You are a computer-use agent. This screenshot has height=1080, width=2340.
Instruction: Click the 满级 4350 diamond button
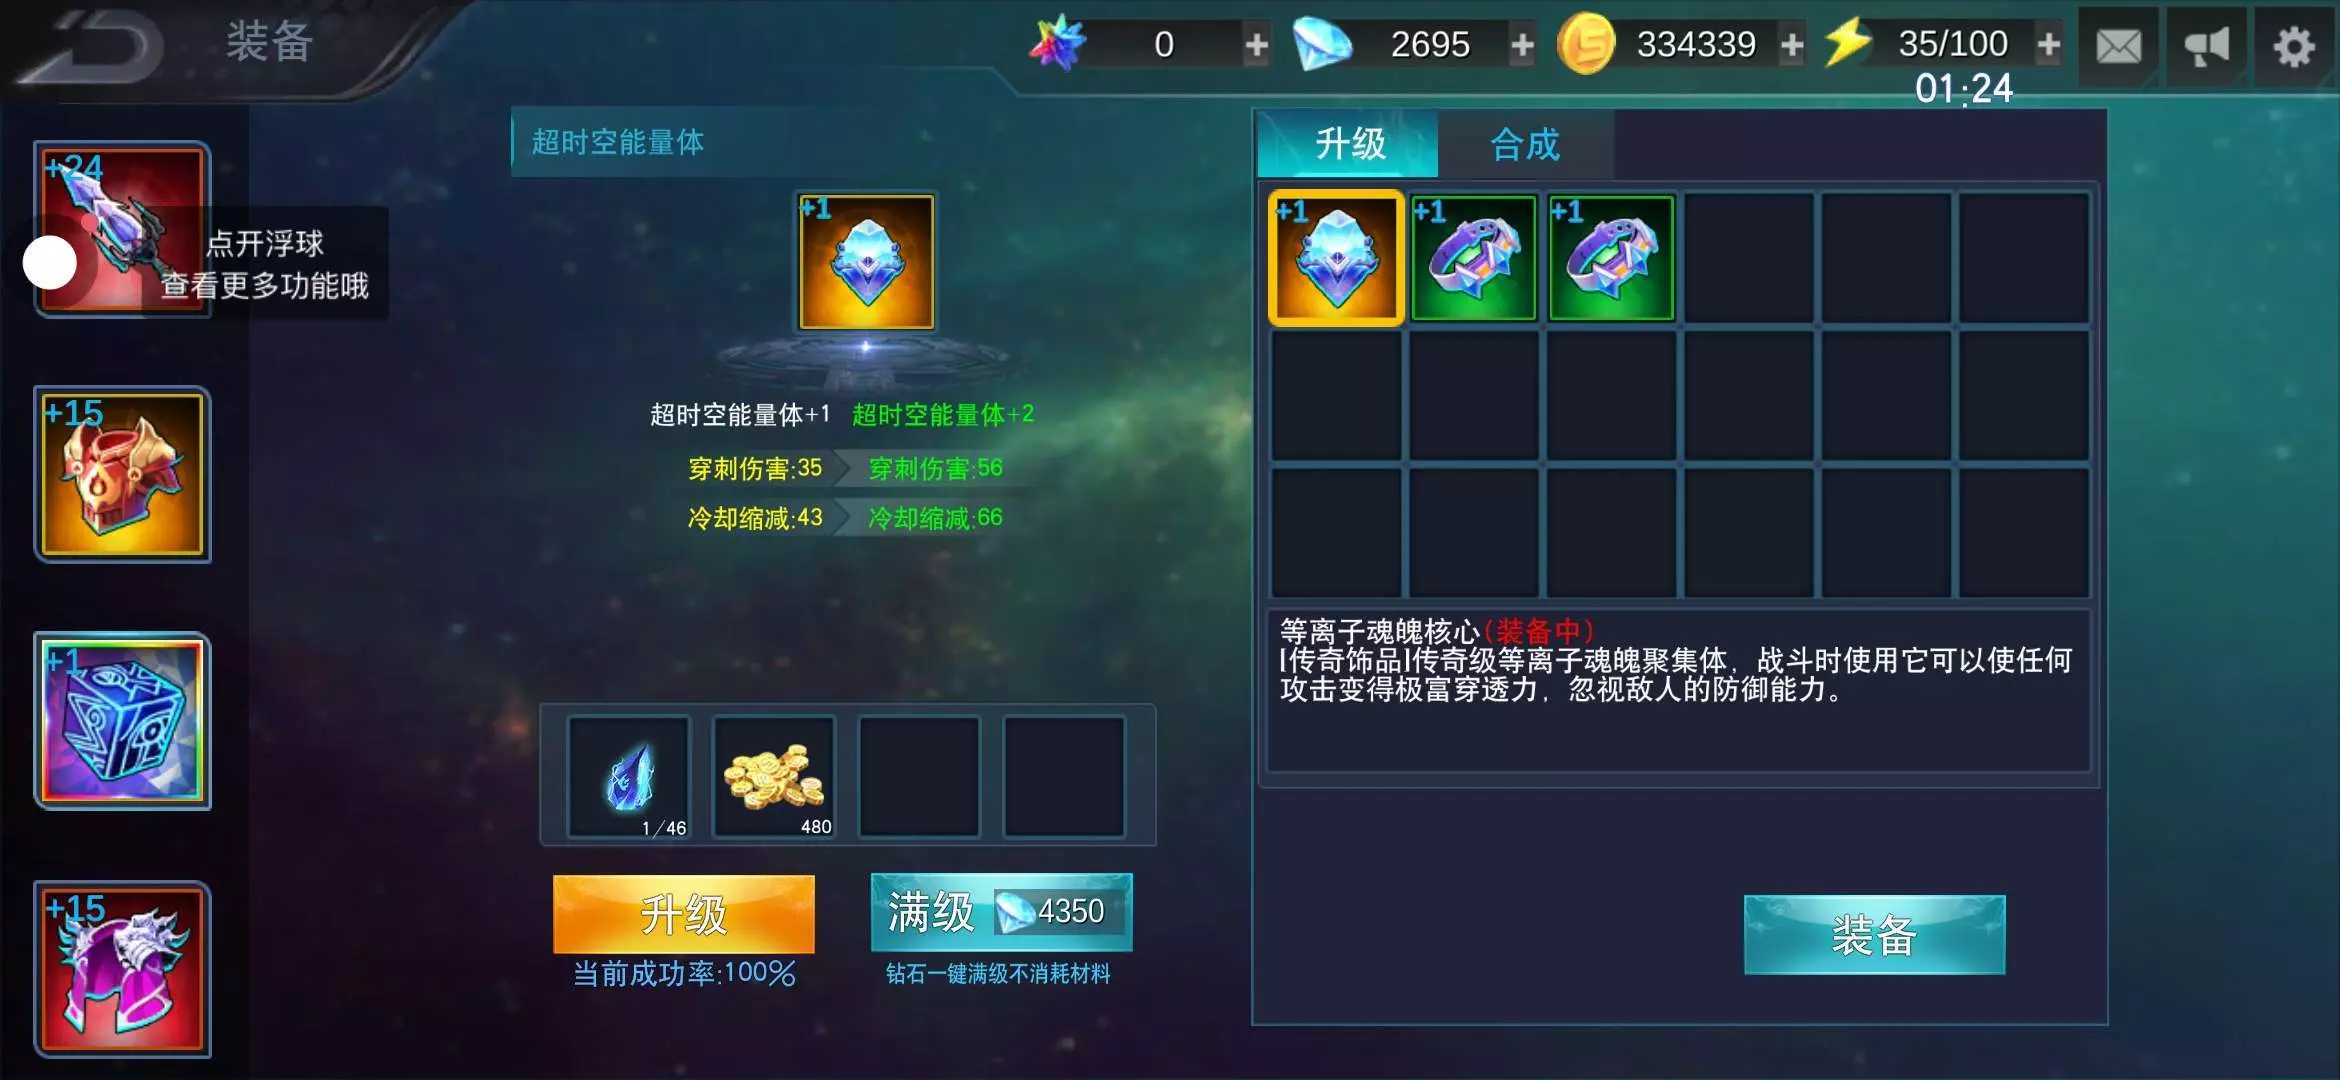(x=1001, y=912)
